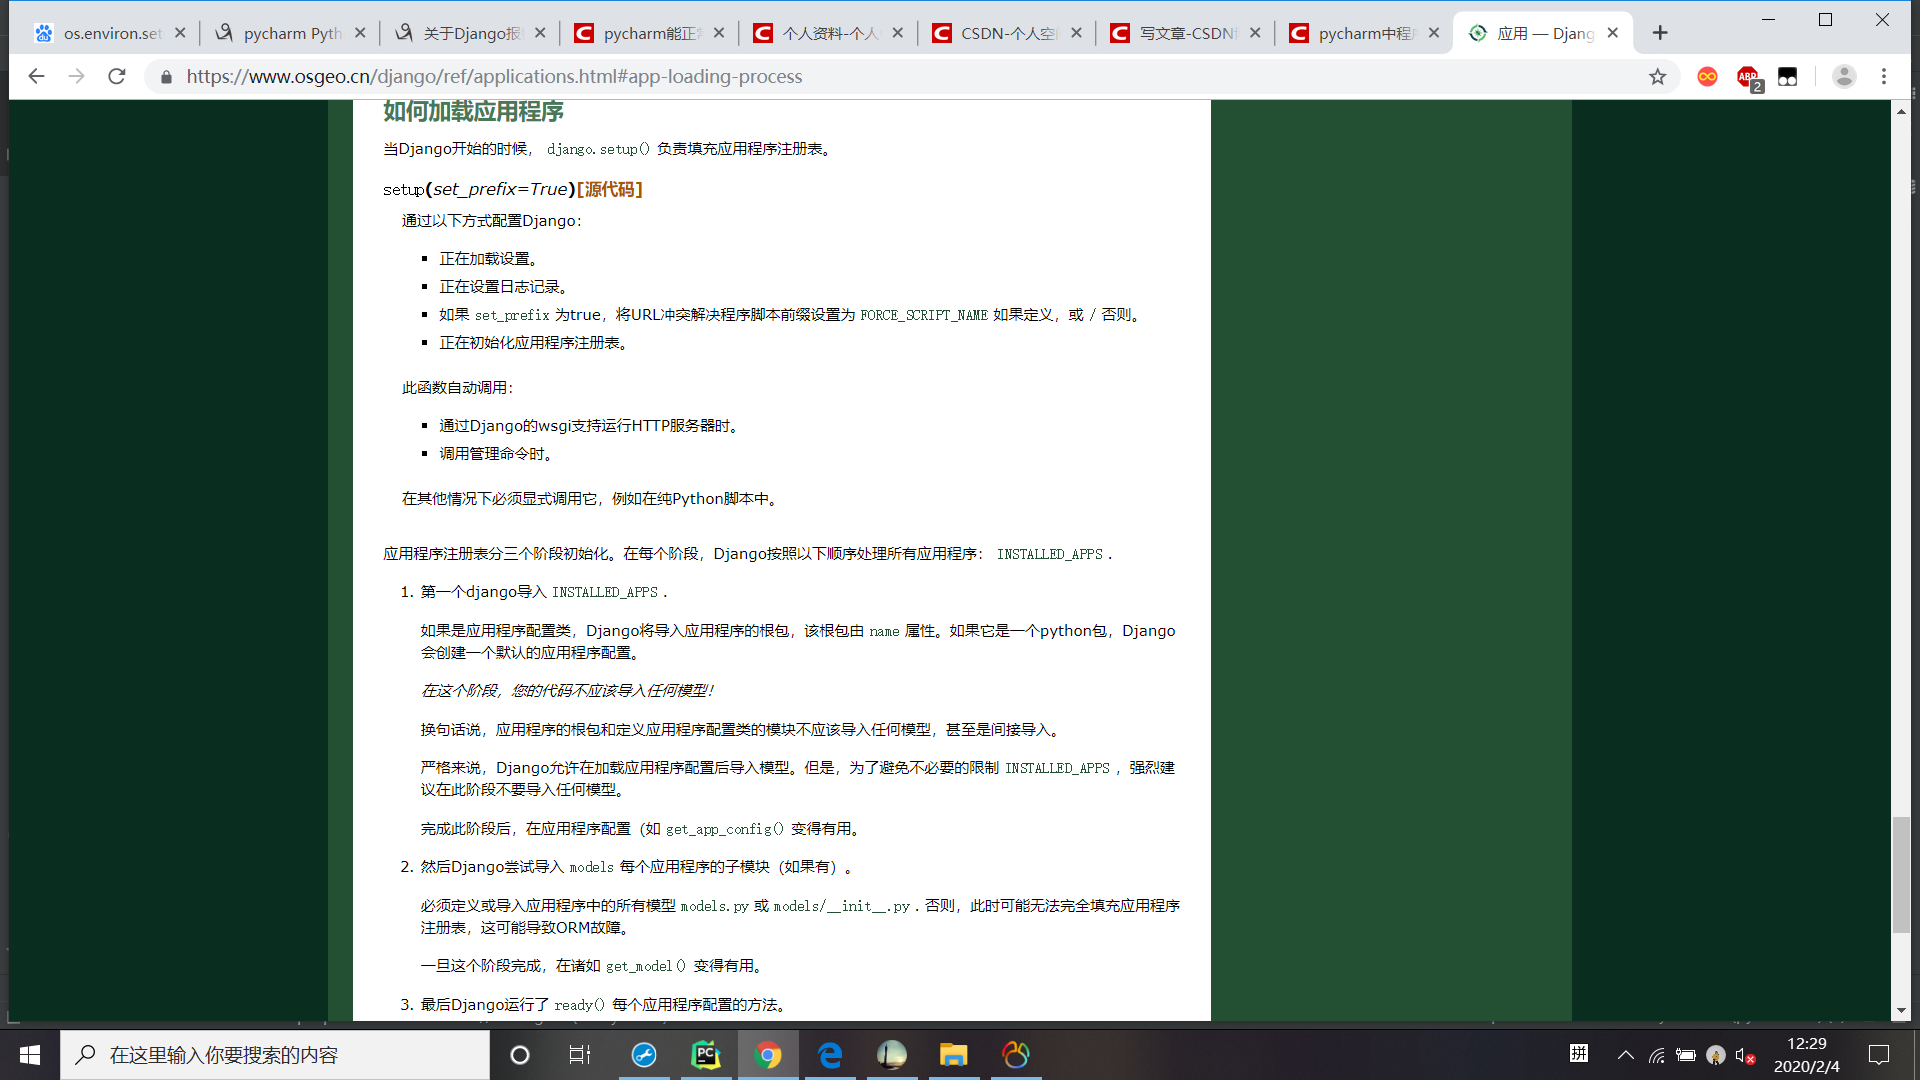
Task: Open Chrome profile avatar menu
Action: pos(1844,77)
